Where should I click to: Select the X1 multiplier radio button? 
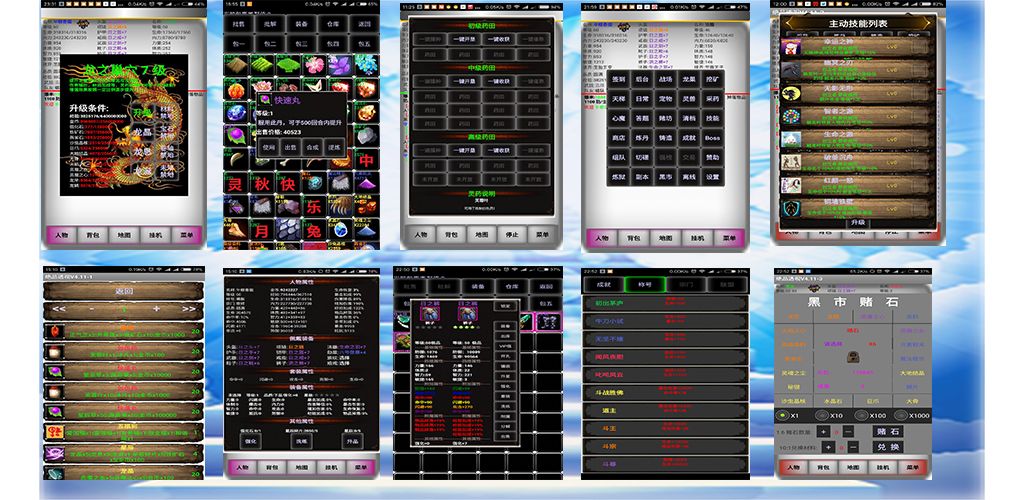(784, 414)
